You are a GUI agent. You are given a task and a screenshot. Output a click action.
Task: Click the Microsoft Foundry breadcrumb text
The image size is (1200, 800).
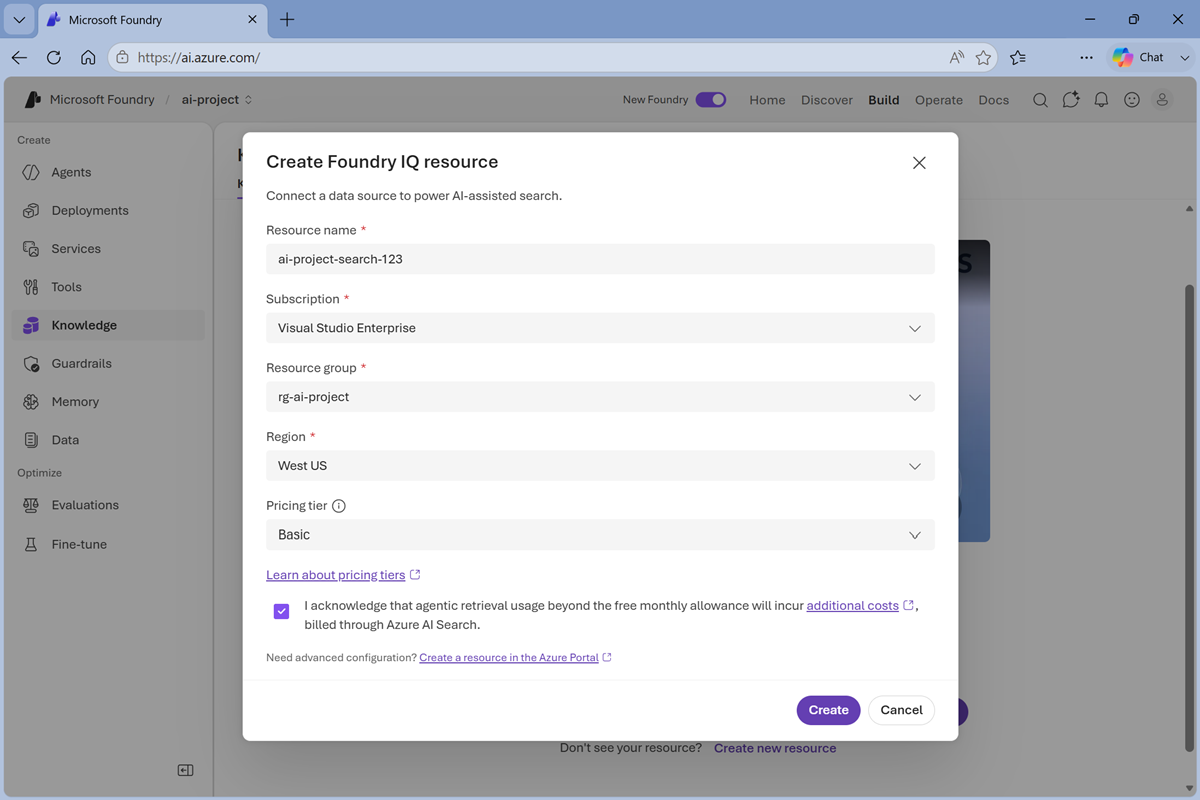coord(102,100)
